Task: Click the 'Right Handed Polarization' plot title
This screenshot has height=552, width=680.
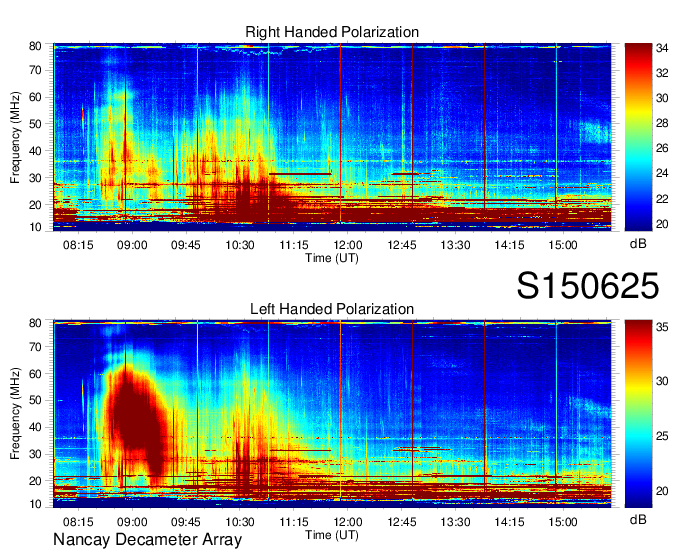Action: coord(332,32)
